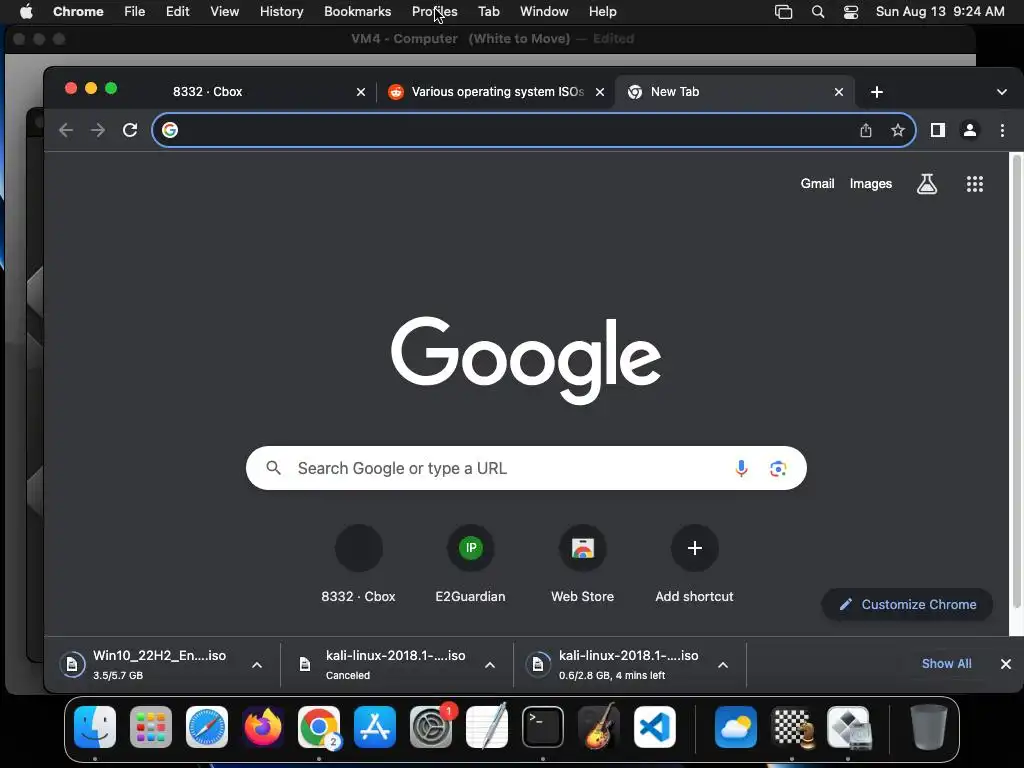1024x768 pixels.
Task: Open Launchpad from the Dock
Action: [x=151, y=727]
